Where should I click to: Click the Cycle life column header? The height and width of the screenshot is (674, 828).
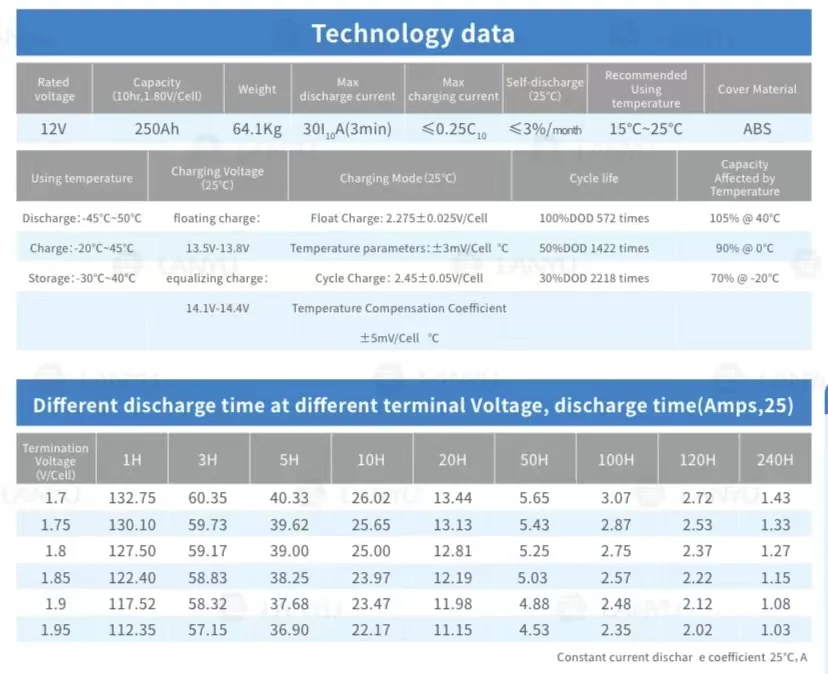[x=594, y=178]
